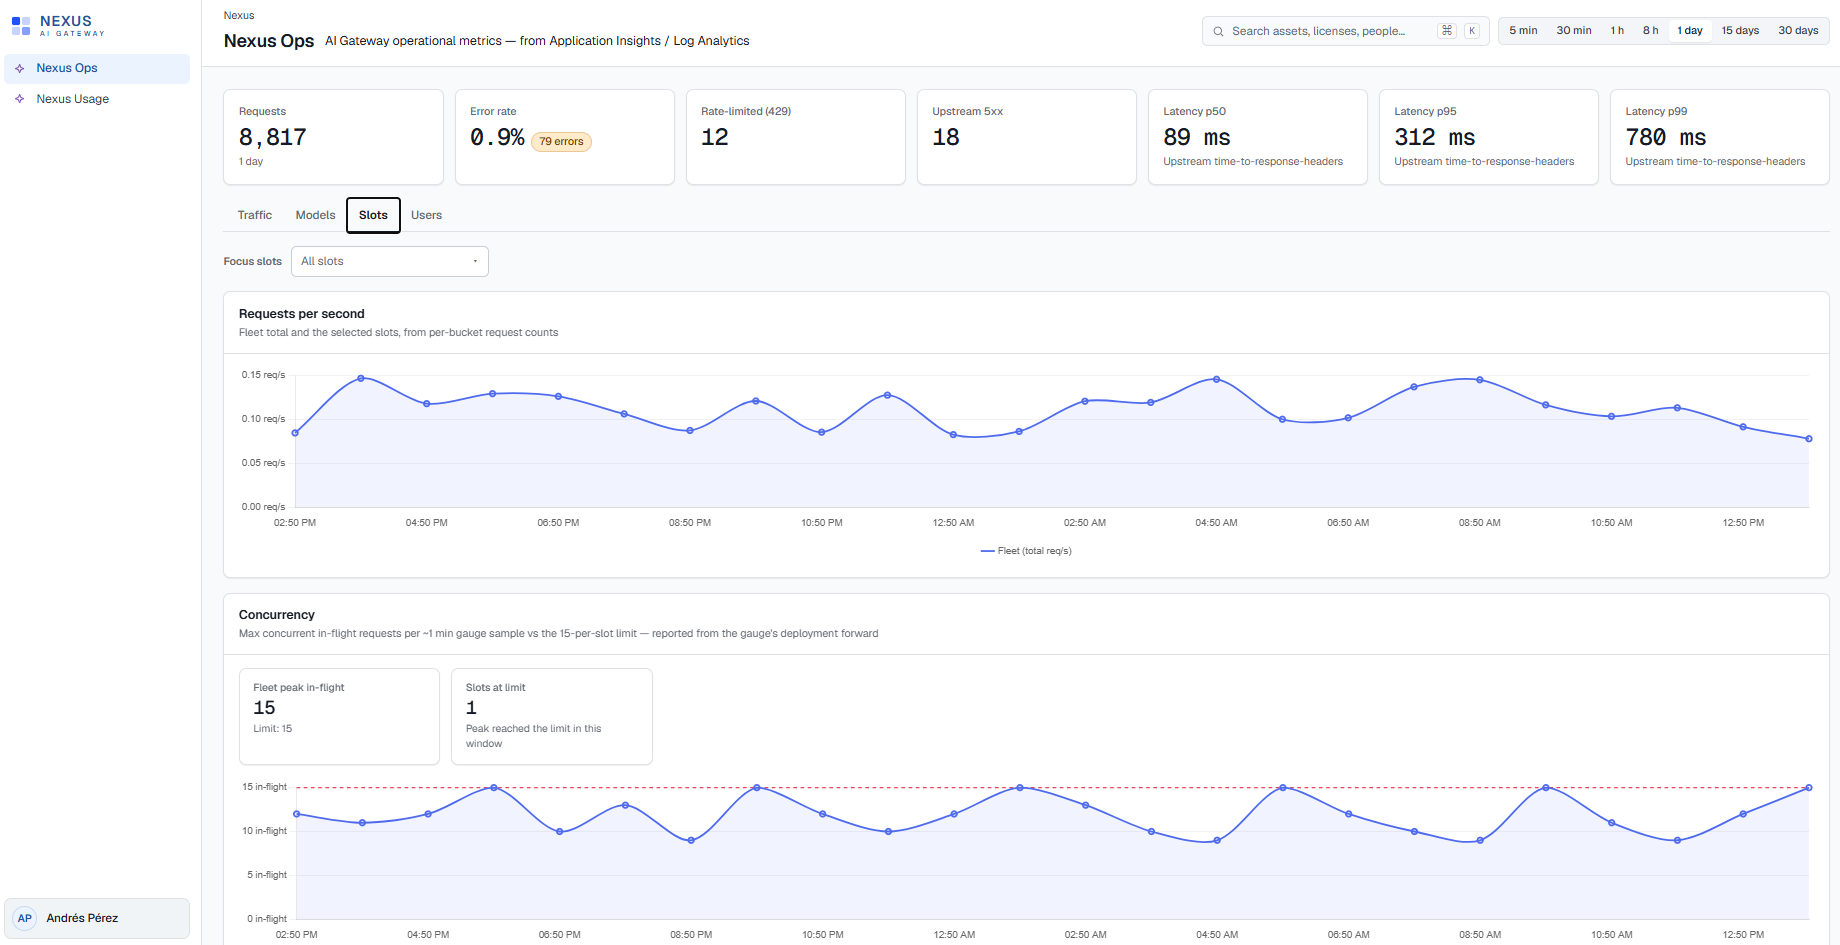Choose the 8 h time range

[x=1650, y=31]
